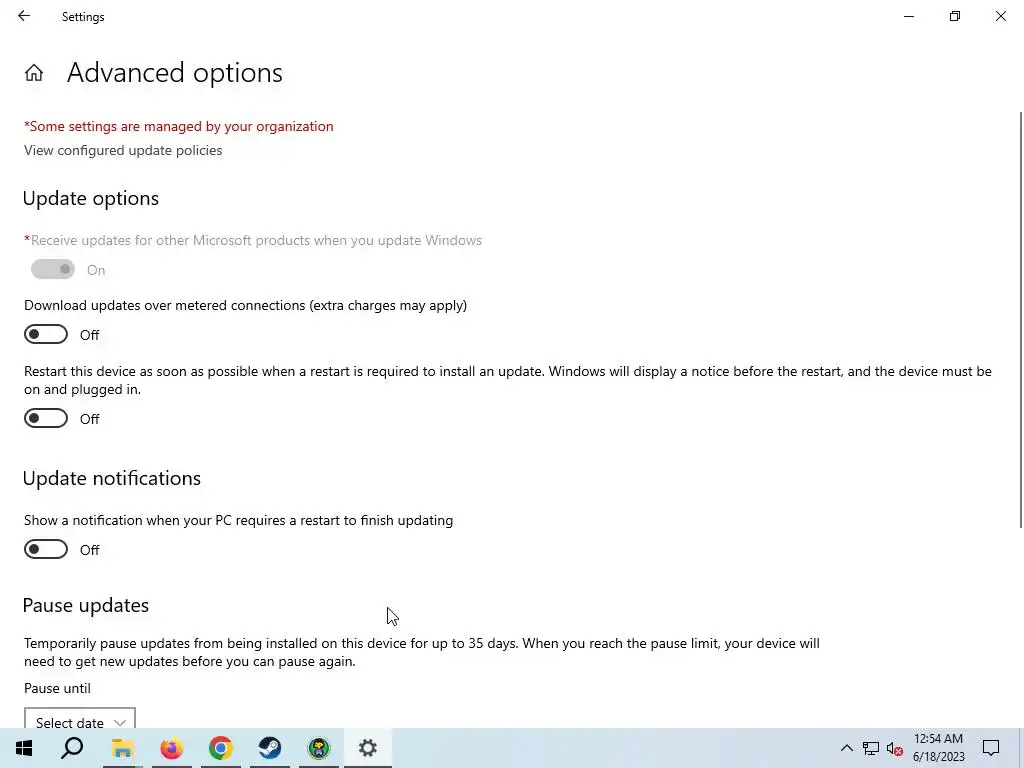Image resolution: width=1024 pixels, height=768 pixels.
Task: Open View configured update policies link
Action: point(123,150)
